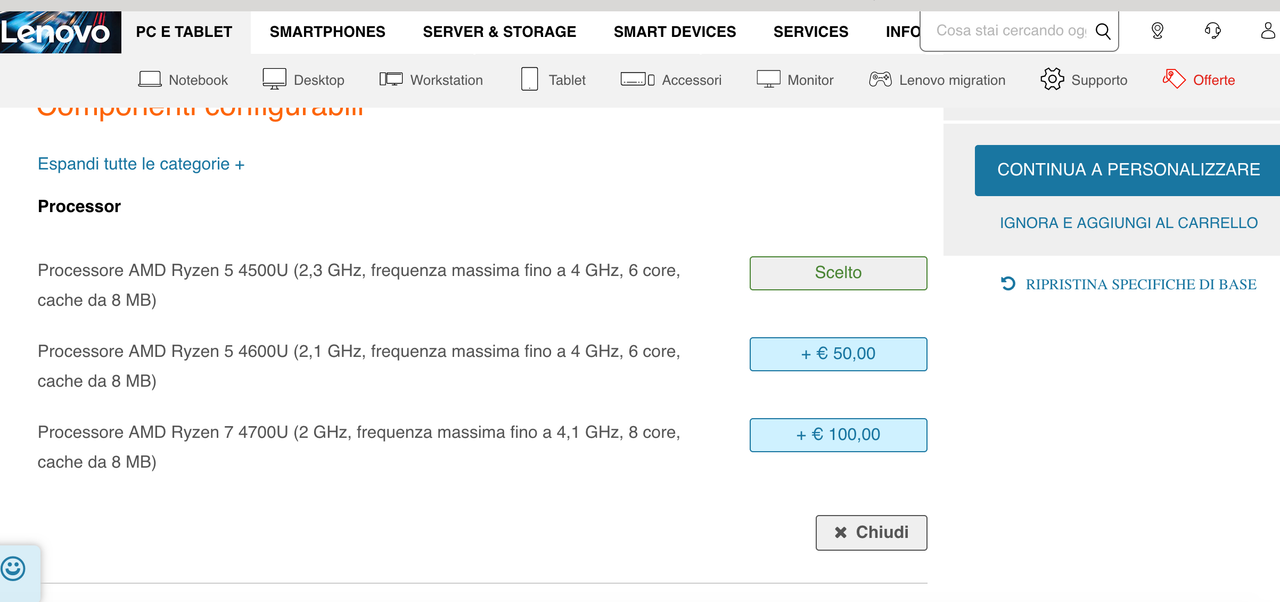Collapse the Processor section heading

point(79,206)
